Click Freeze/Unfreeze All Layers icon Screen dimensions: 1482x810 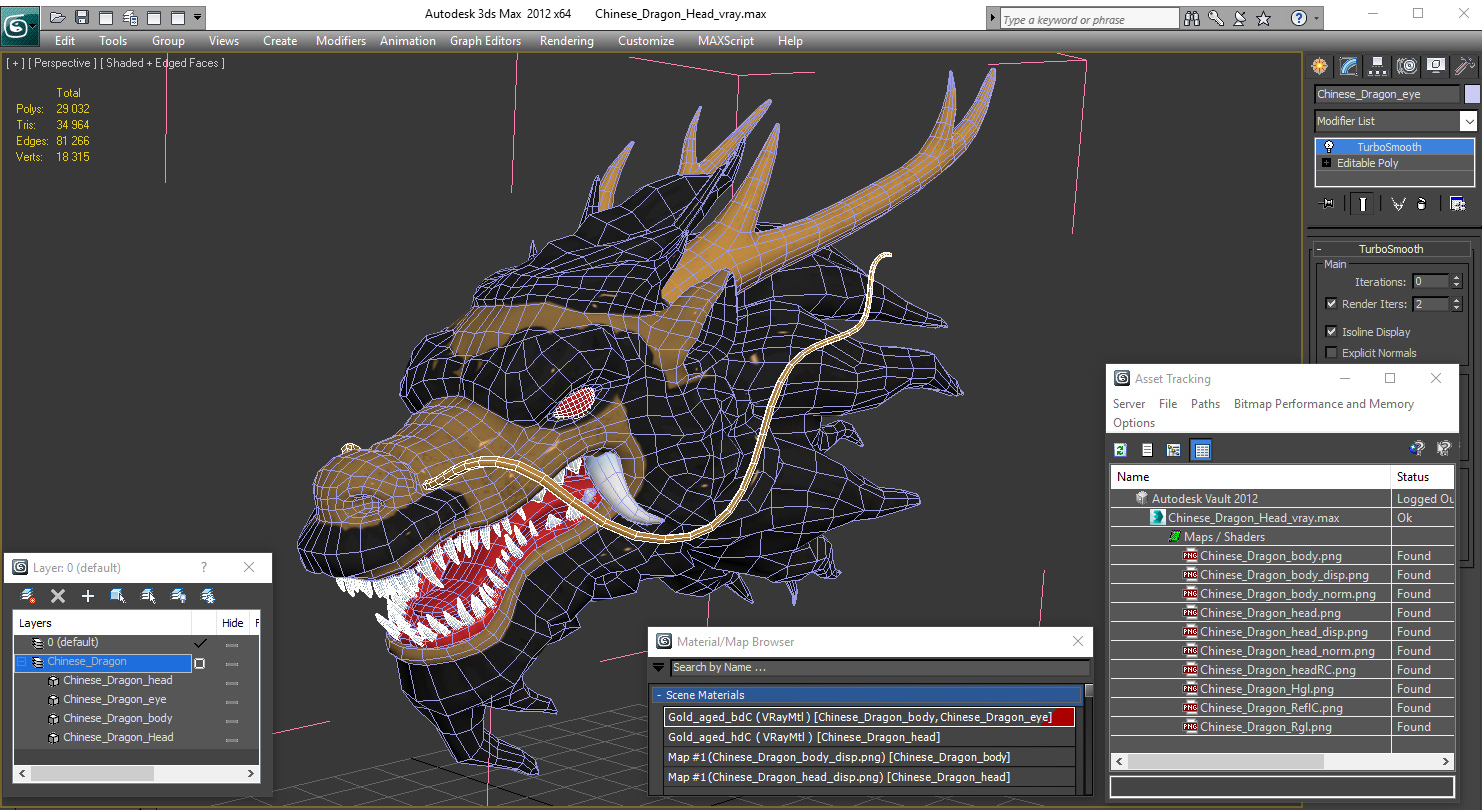pos(208,596)
